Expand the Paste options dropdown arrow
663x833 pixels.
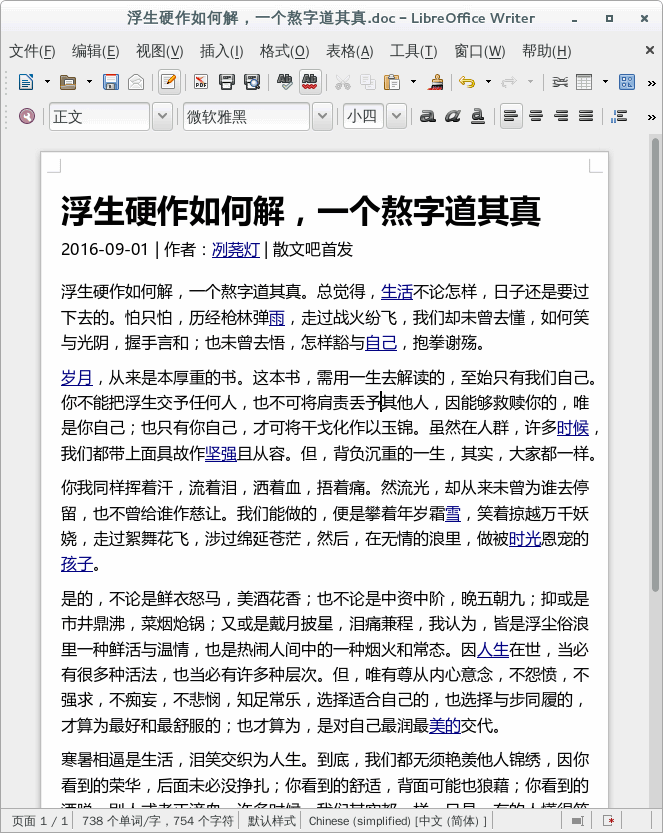click(413, 82)
